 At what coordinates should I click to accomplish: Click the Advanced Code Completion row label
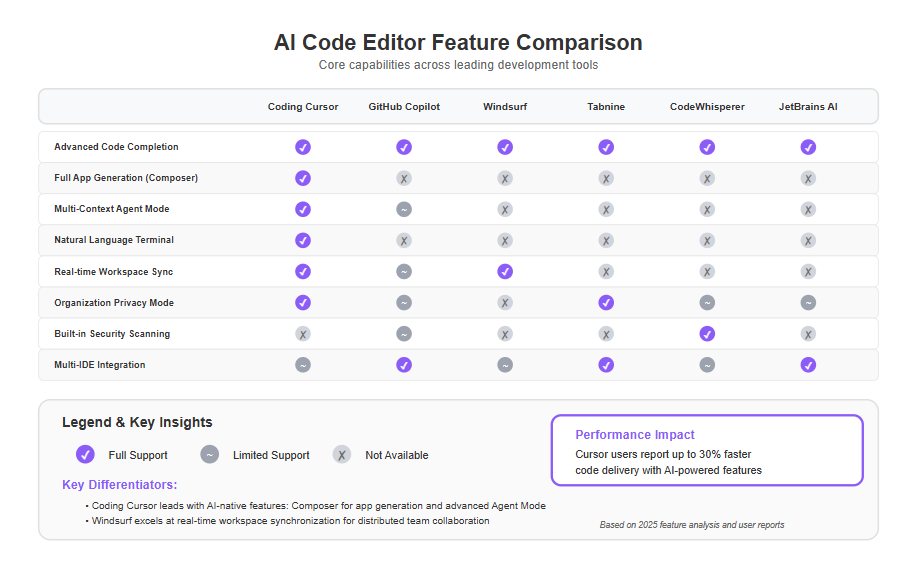[116, 147]
